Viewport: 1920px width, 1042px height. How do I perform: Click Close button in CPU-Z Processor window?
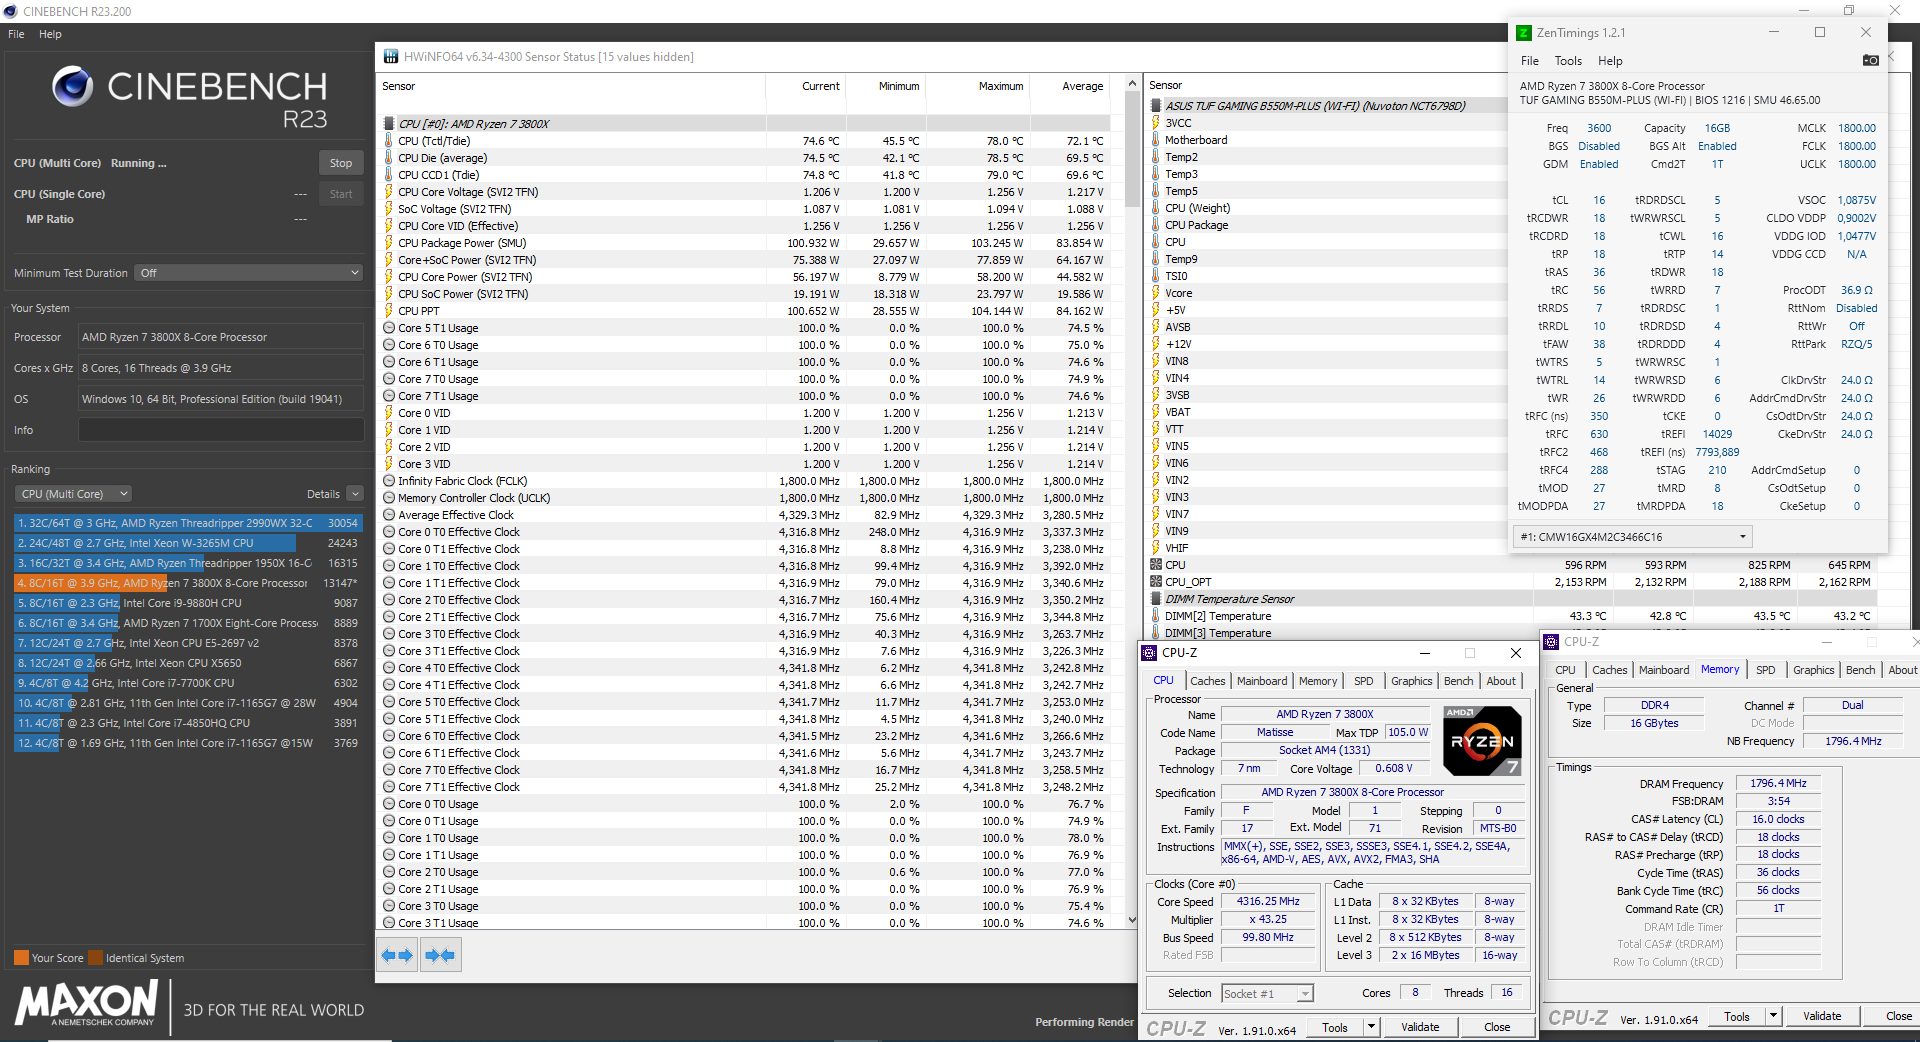1497,1027
